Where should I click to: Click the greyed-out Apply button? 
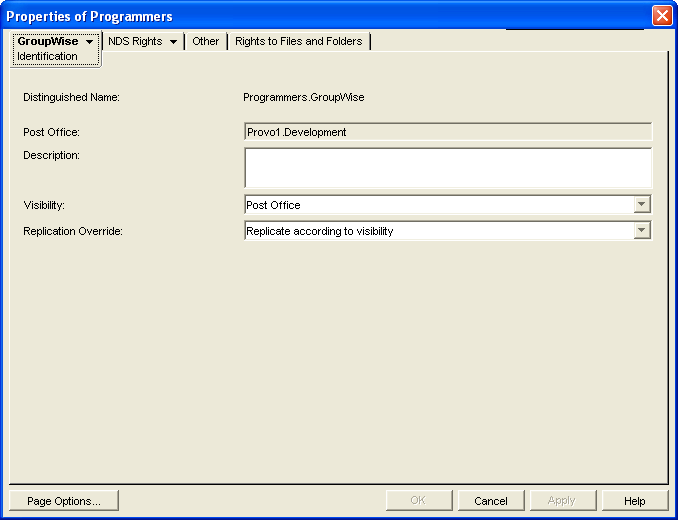(563, 501)
